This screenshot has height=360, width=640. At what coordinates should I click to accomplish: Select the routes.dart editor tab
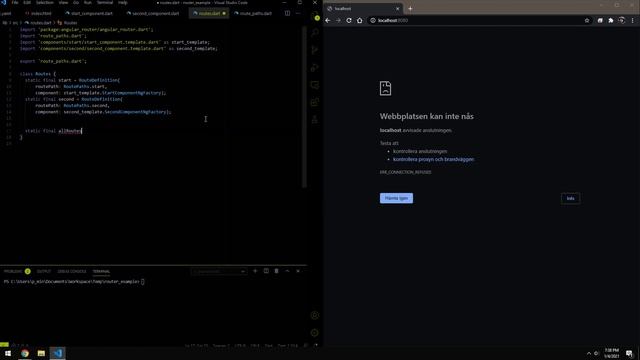209,13
